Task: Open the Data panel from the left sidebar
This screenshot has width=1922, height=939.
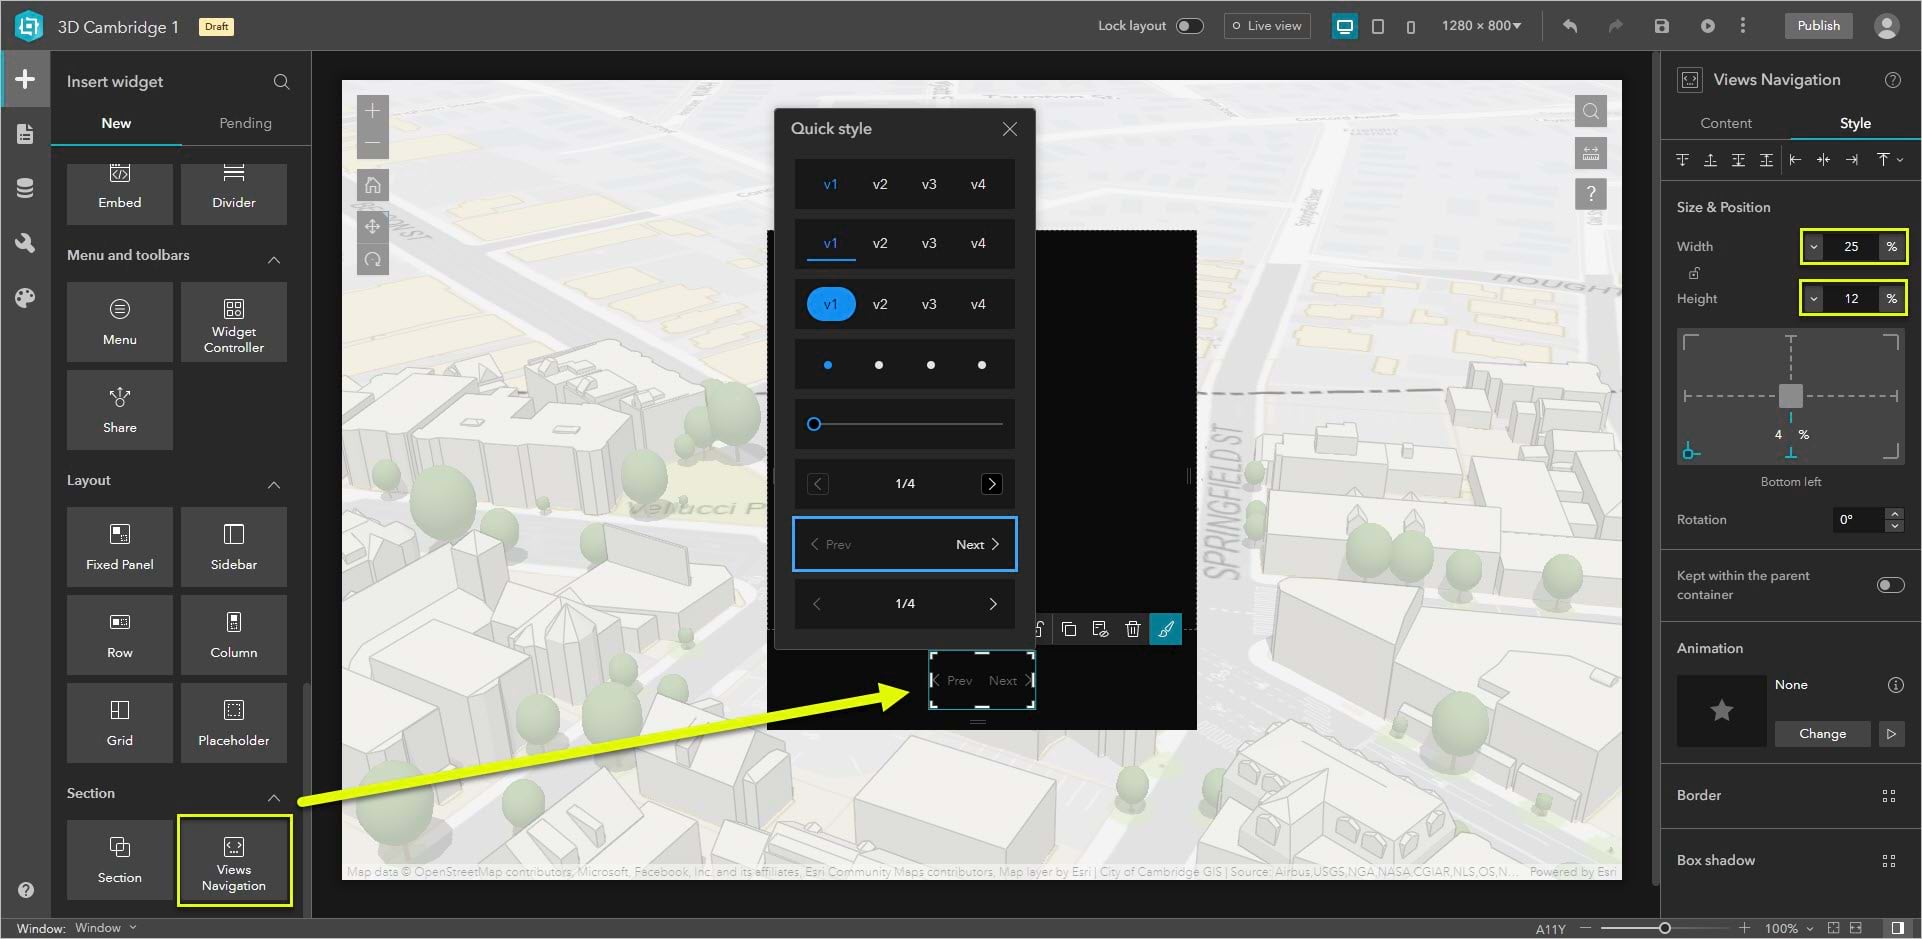Action: coord(24,187)
